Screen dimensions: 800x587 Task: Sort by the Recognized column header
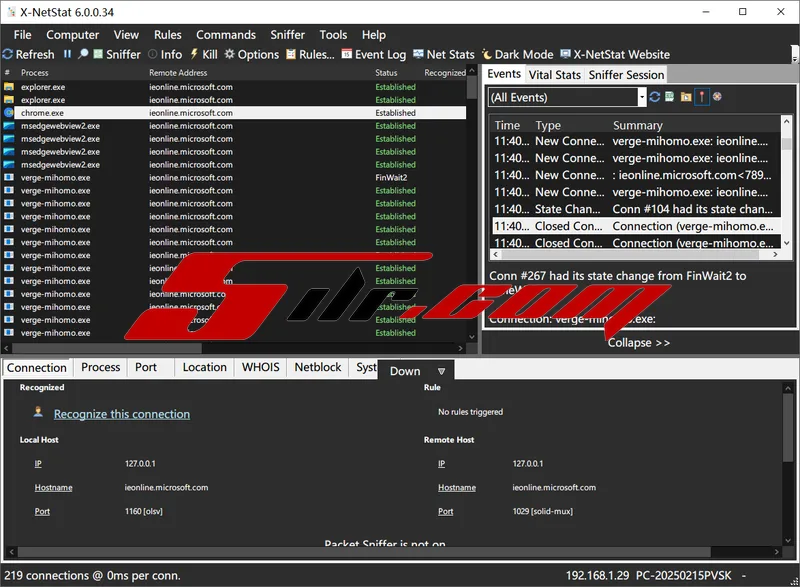(444, 73)
